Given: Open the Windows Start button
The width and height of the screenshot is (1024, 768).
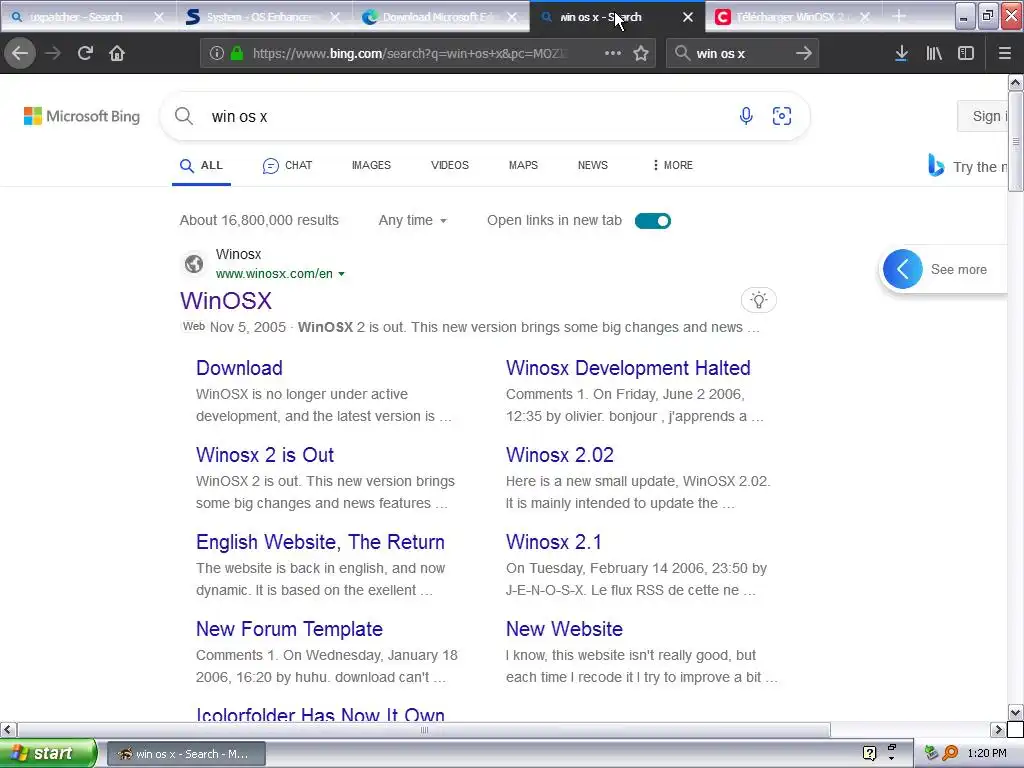Looking at the screenshot, I should click(47, 753).
